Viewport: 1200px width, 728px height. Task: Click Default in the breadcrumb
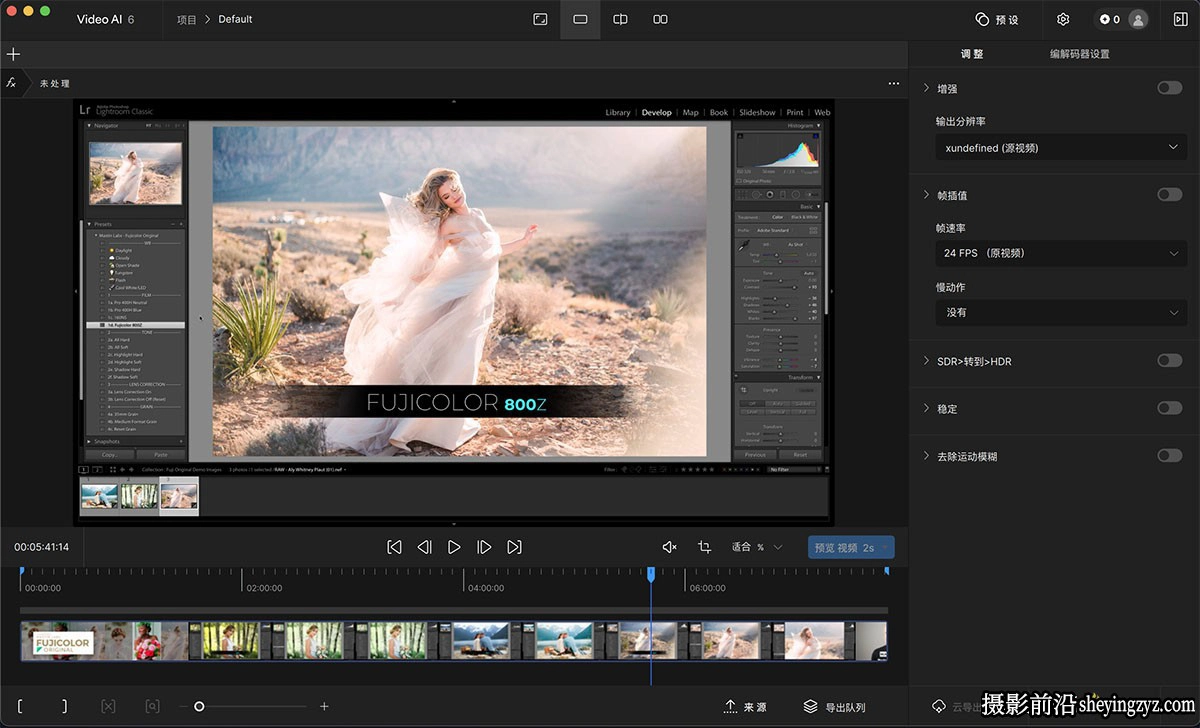coord(235,19)
